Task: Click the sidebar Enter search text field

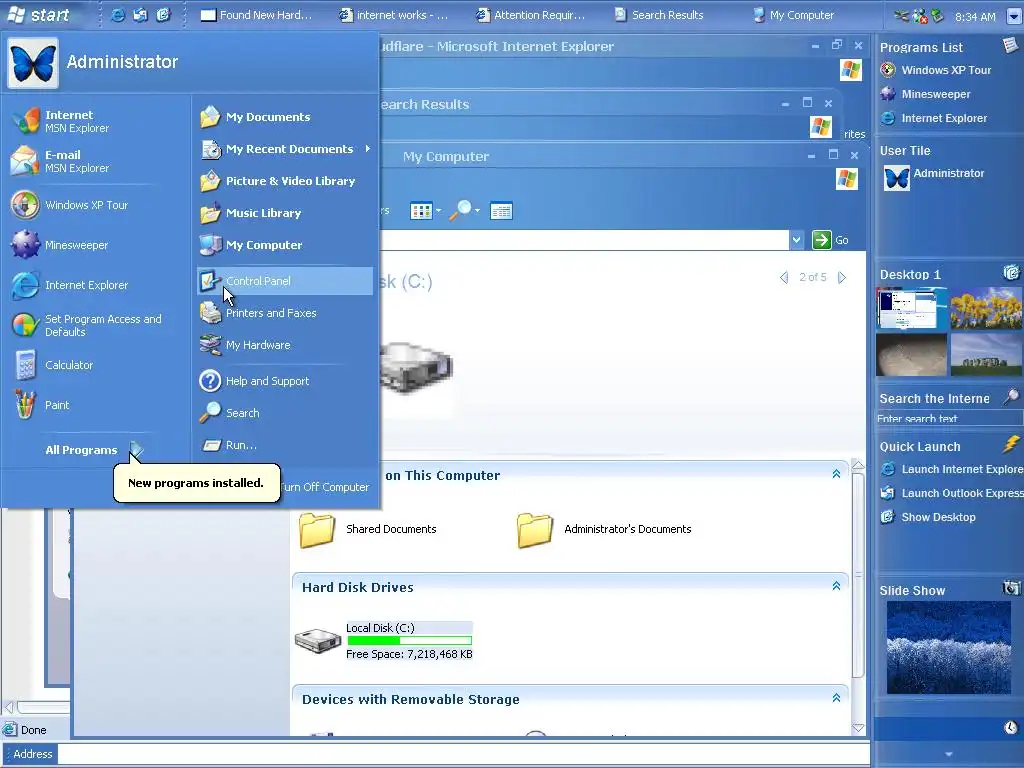Action: [948, 419]
